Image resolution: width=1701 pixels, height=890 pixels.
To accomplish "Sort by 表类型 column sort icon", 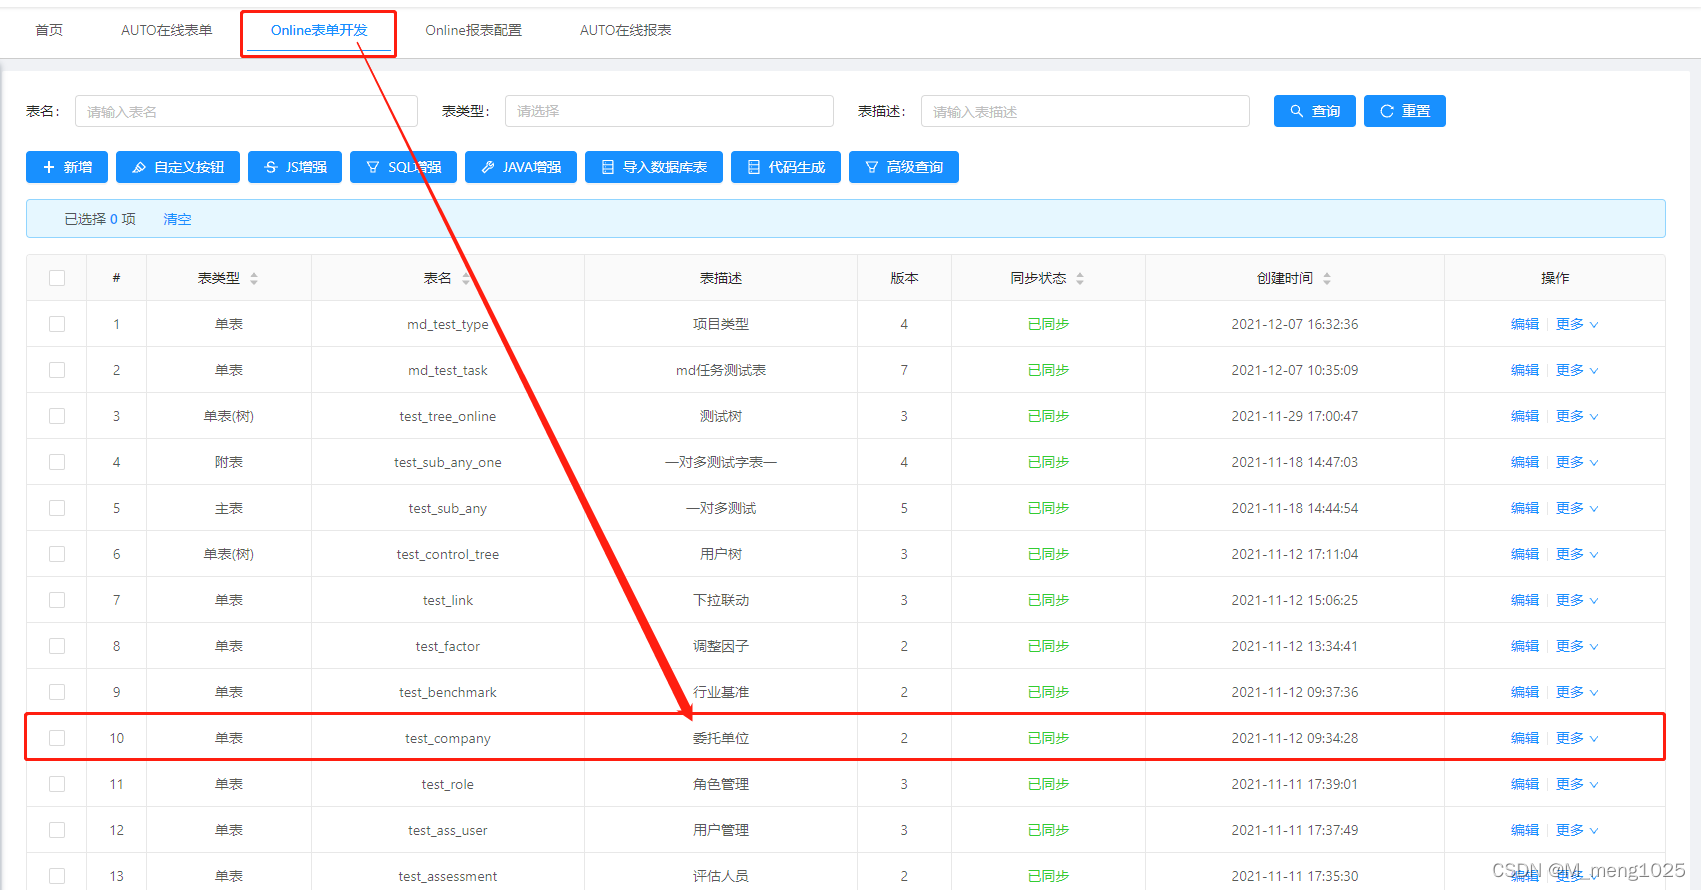I will 254,278.
